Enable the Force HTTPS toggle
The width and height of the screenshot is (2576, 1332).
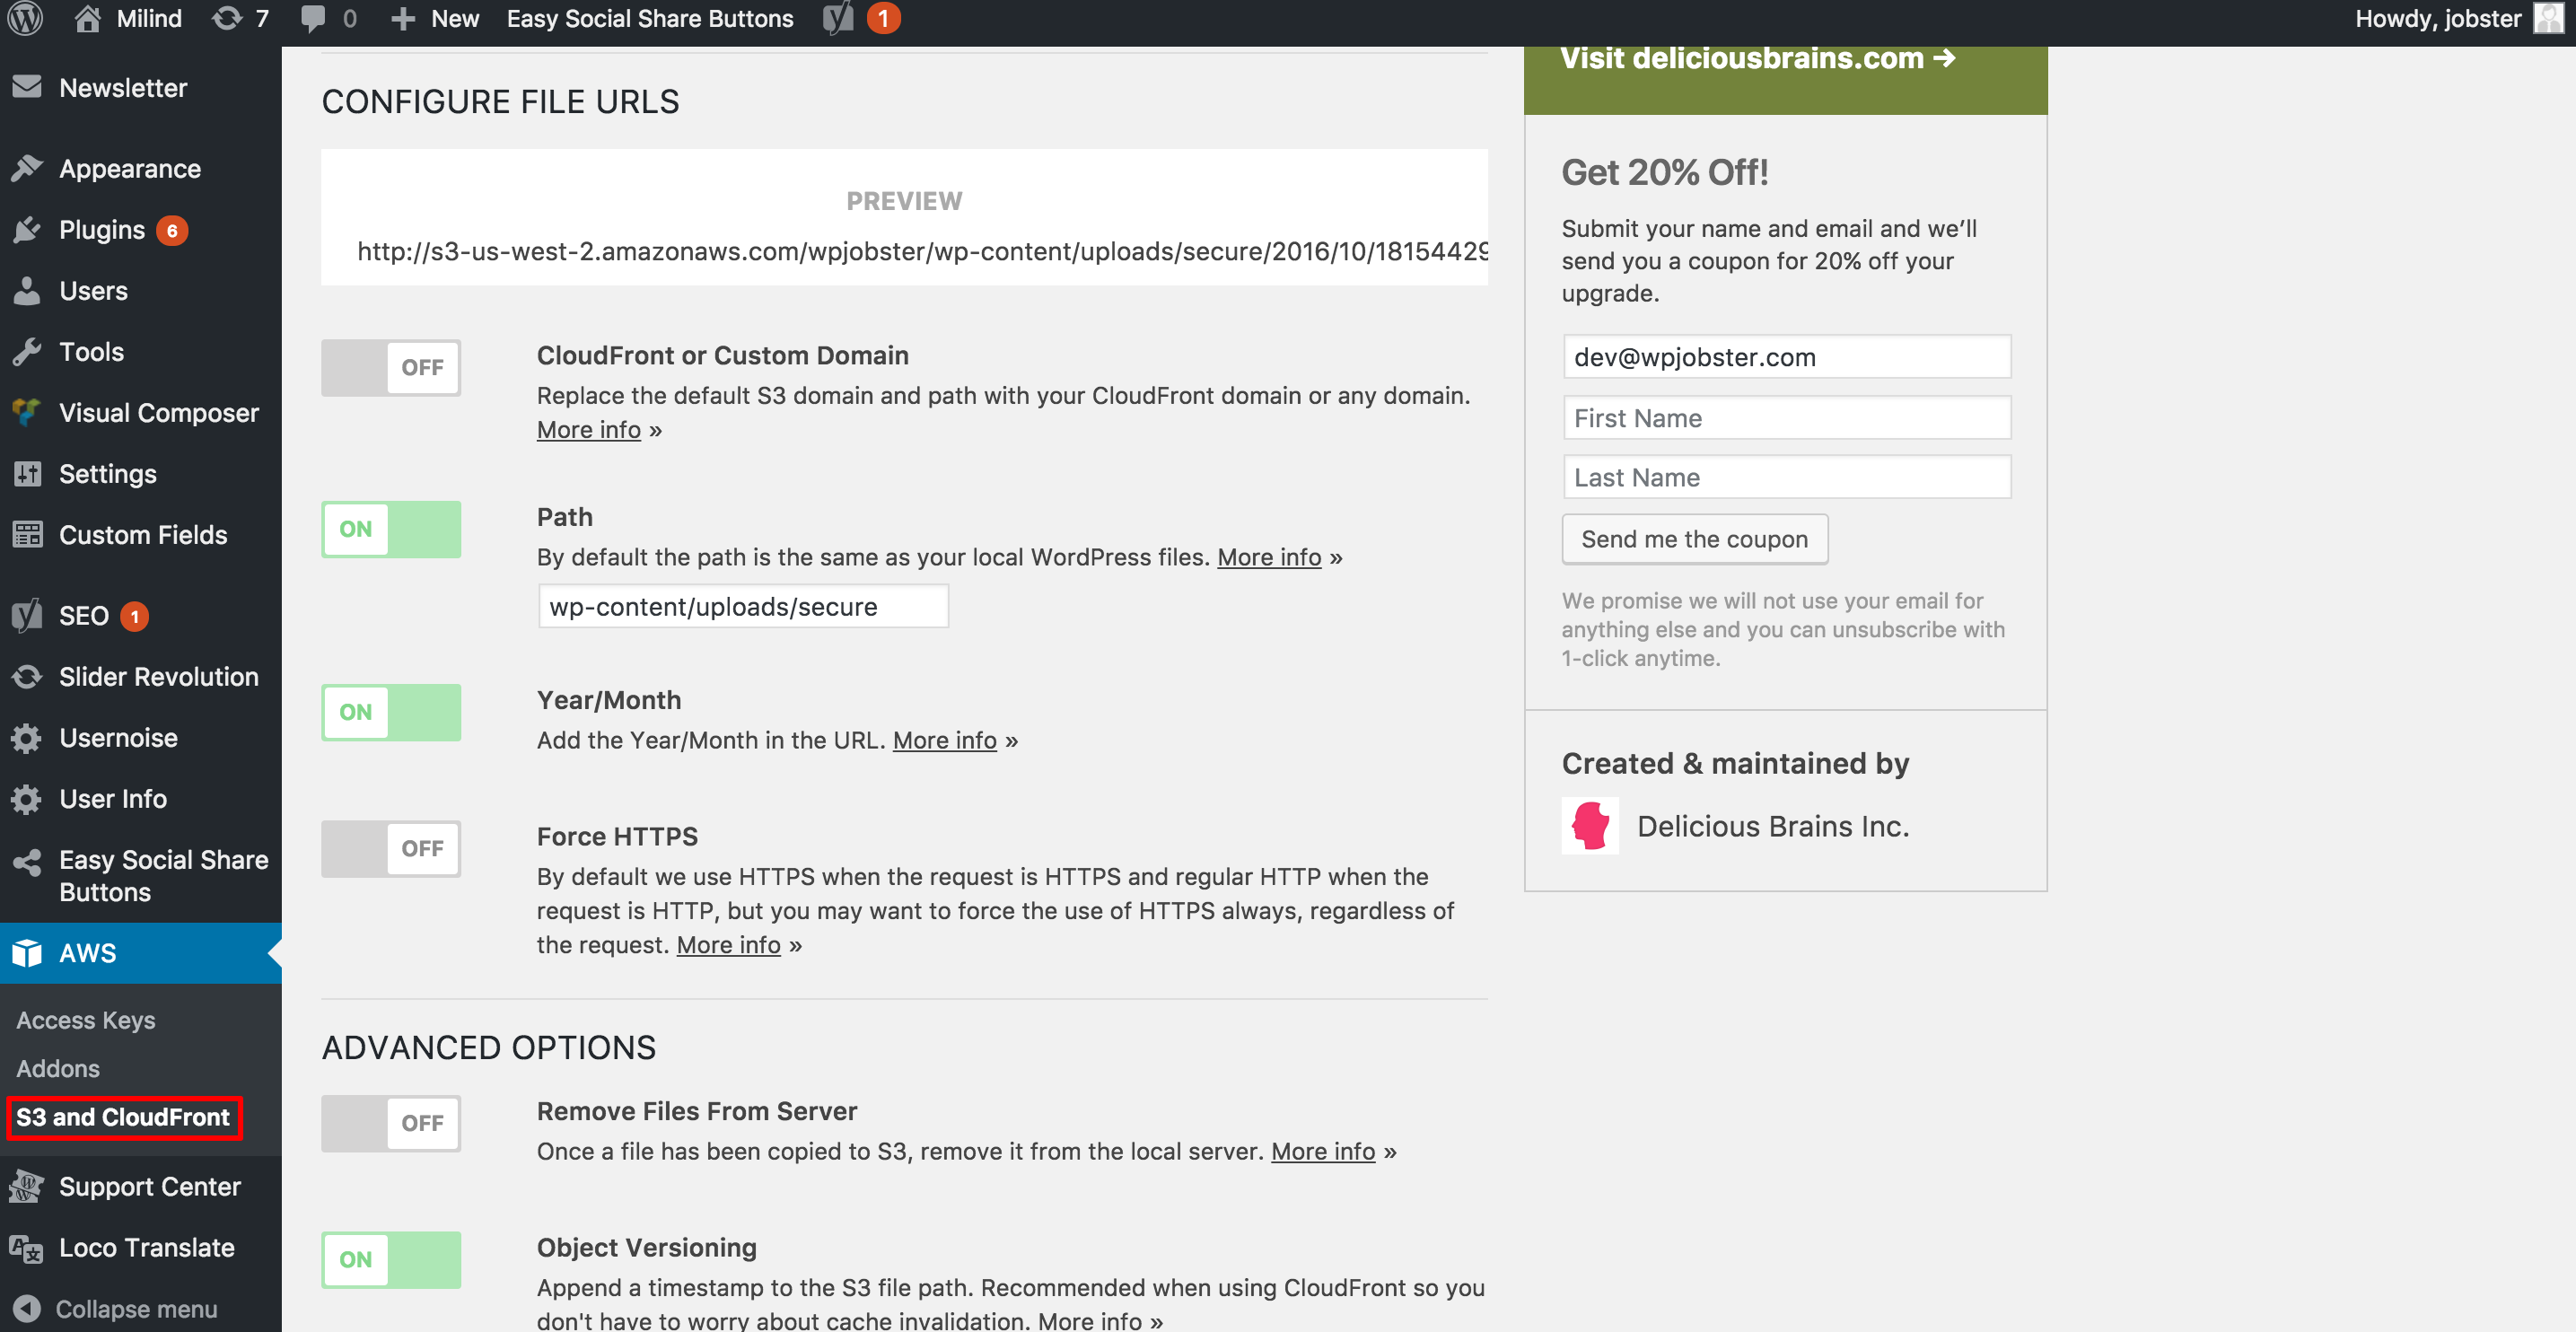(x=391, y=849)
